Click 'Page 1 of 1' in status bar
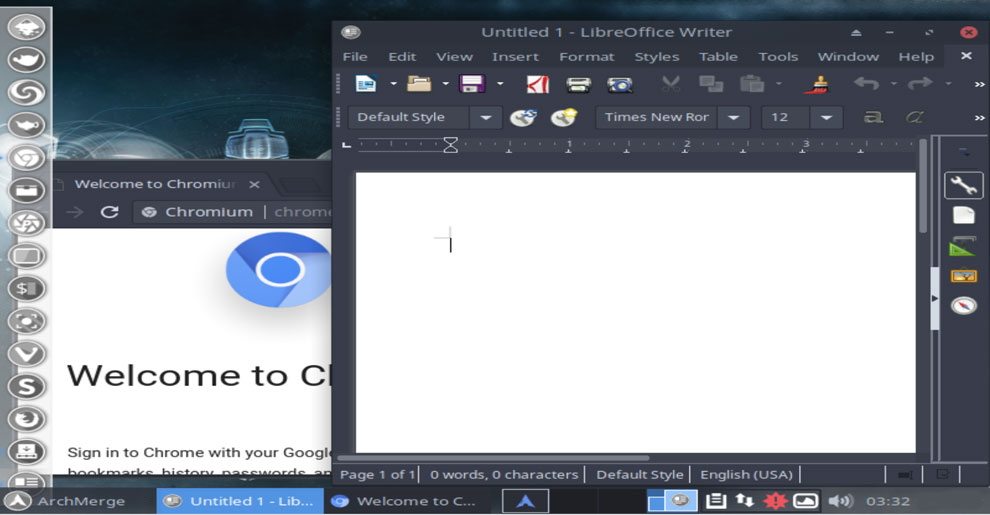This screenshot has height=515, width=990. point(378,475)
